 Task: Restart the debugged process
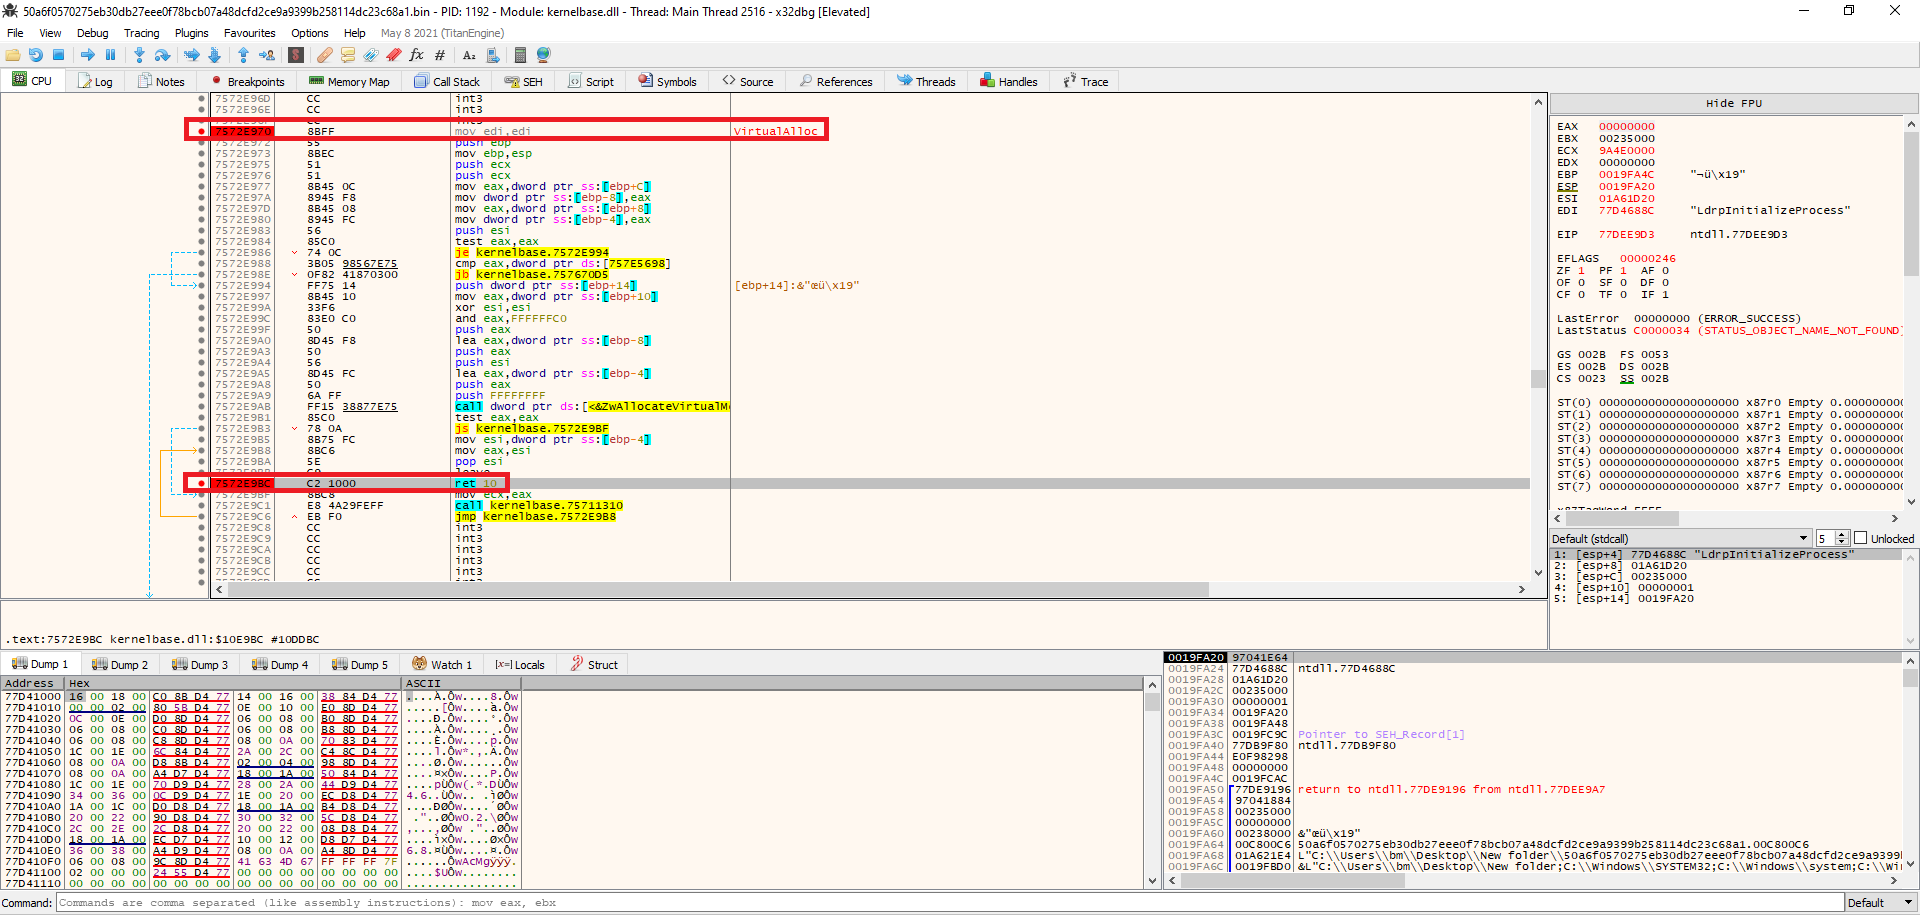pyautogui.click(x=36, y=55)
